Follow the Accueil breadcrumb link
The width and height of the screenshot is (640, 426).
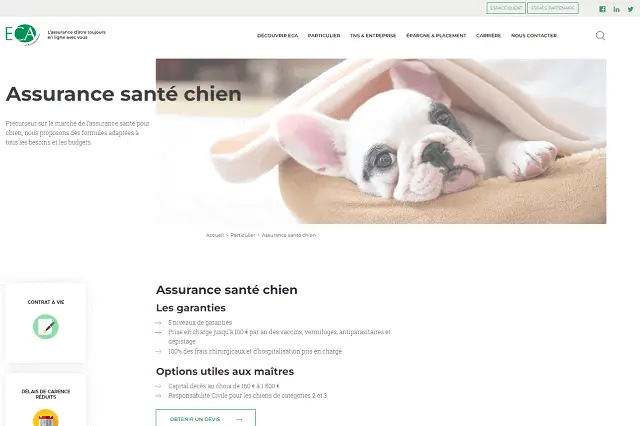pos(215,235)
